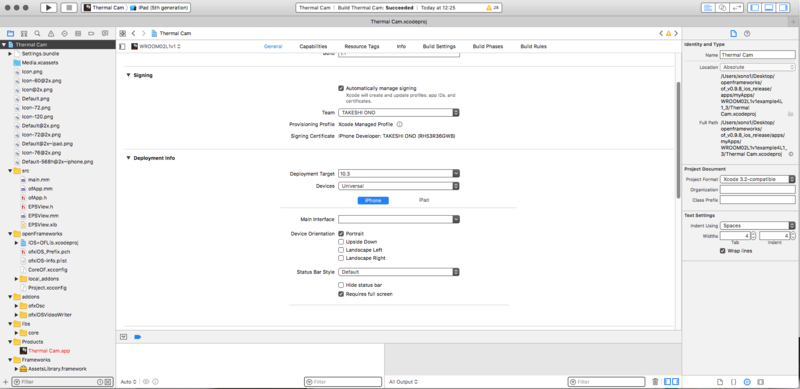The image size is (800, 389).
Task: Open the All Output console filter
Action: [403, 382]
